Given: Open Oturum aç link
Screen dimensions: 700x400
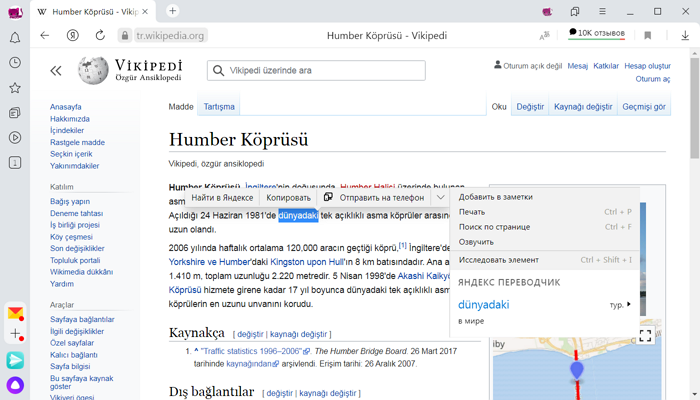Looking at the screenshot, I should 653,79.
